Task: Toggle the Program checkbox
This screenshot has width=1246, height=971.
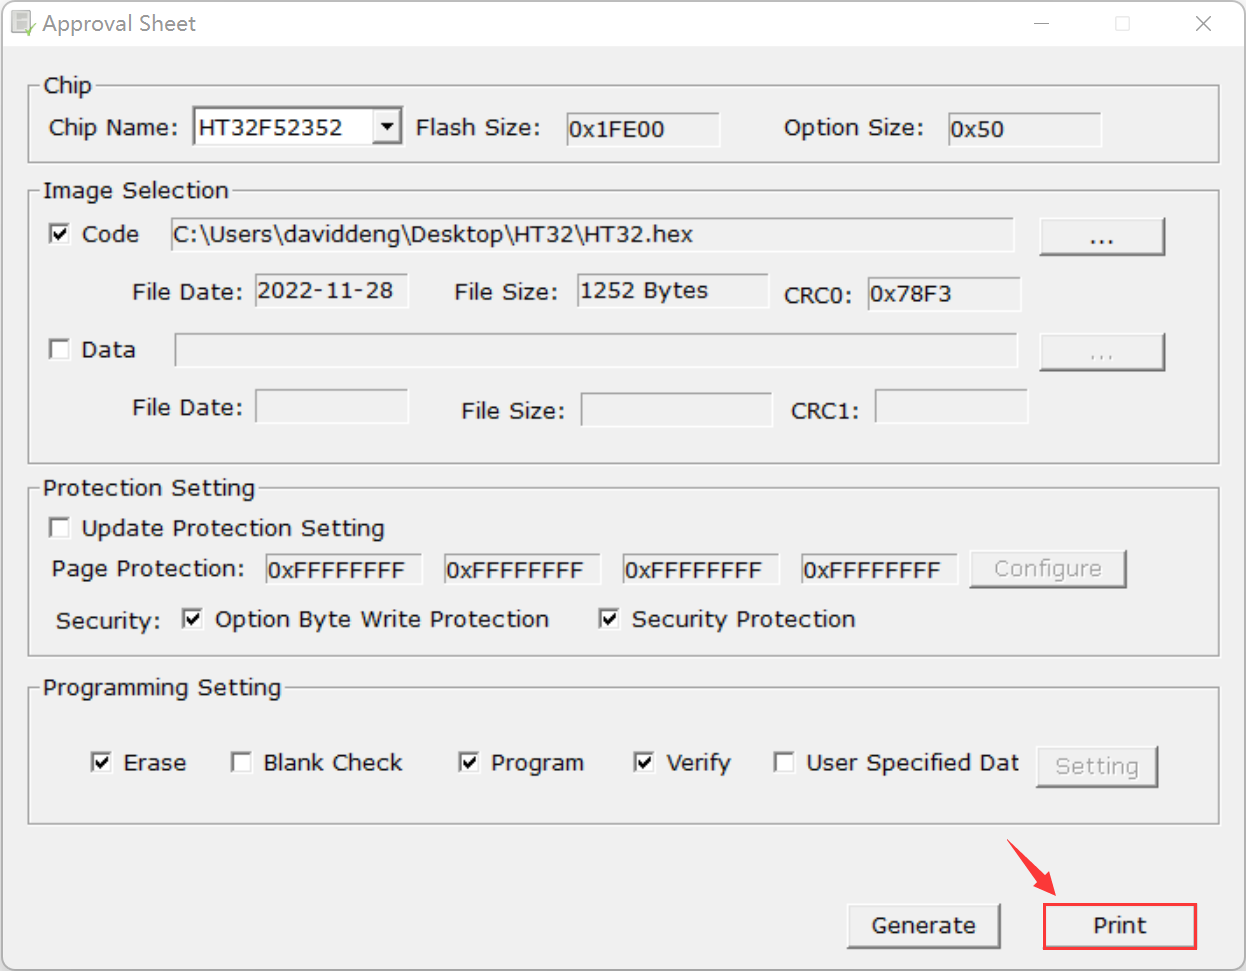Action: pos(468,763)
